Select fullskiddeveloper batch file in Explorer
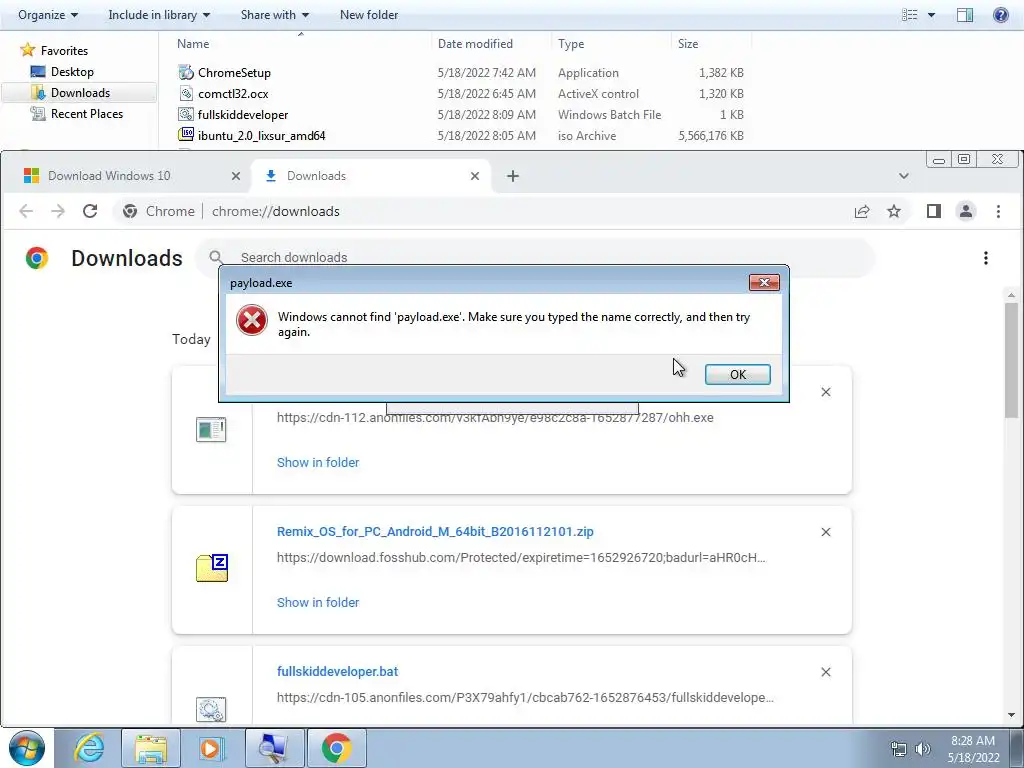 243,114
